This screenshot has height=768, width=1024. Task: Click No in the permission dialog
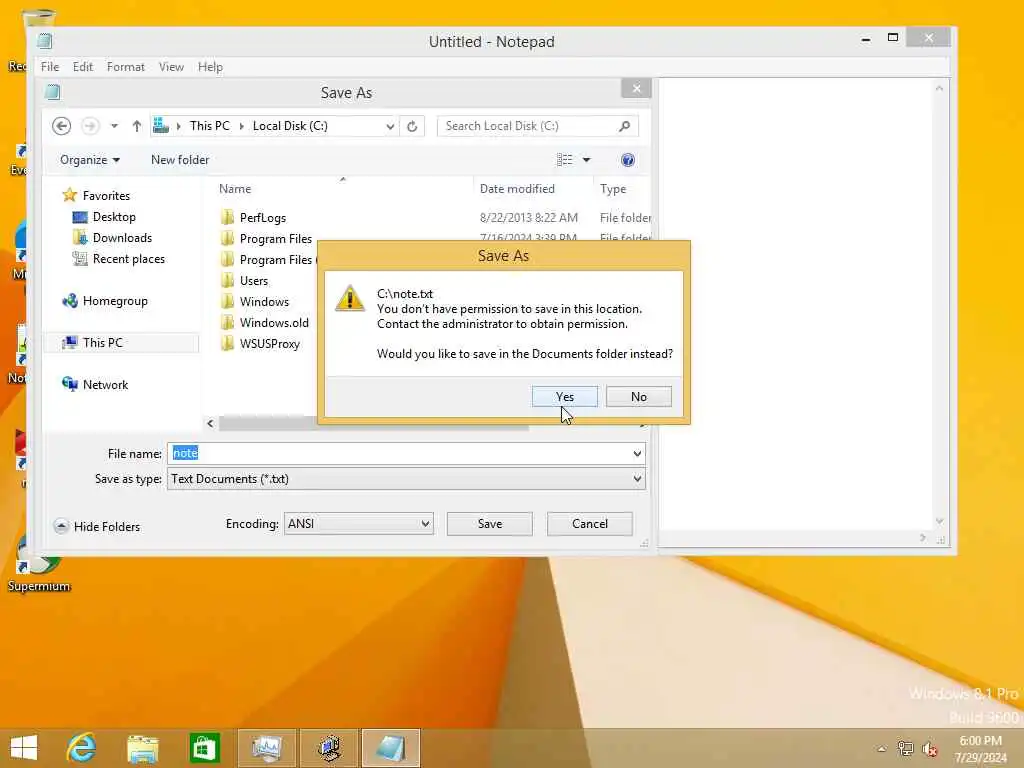coord(638,396)
